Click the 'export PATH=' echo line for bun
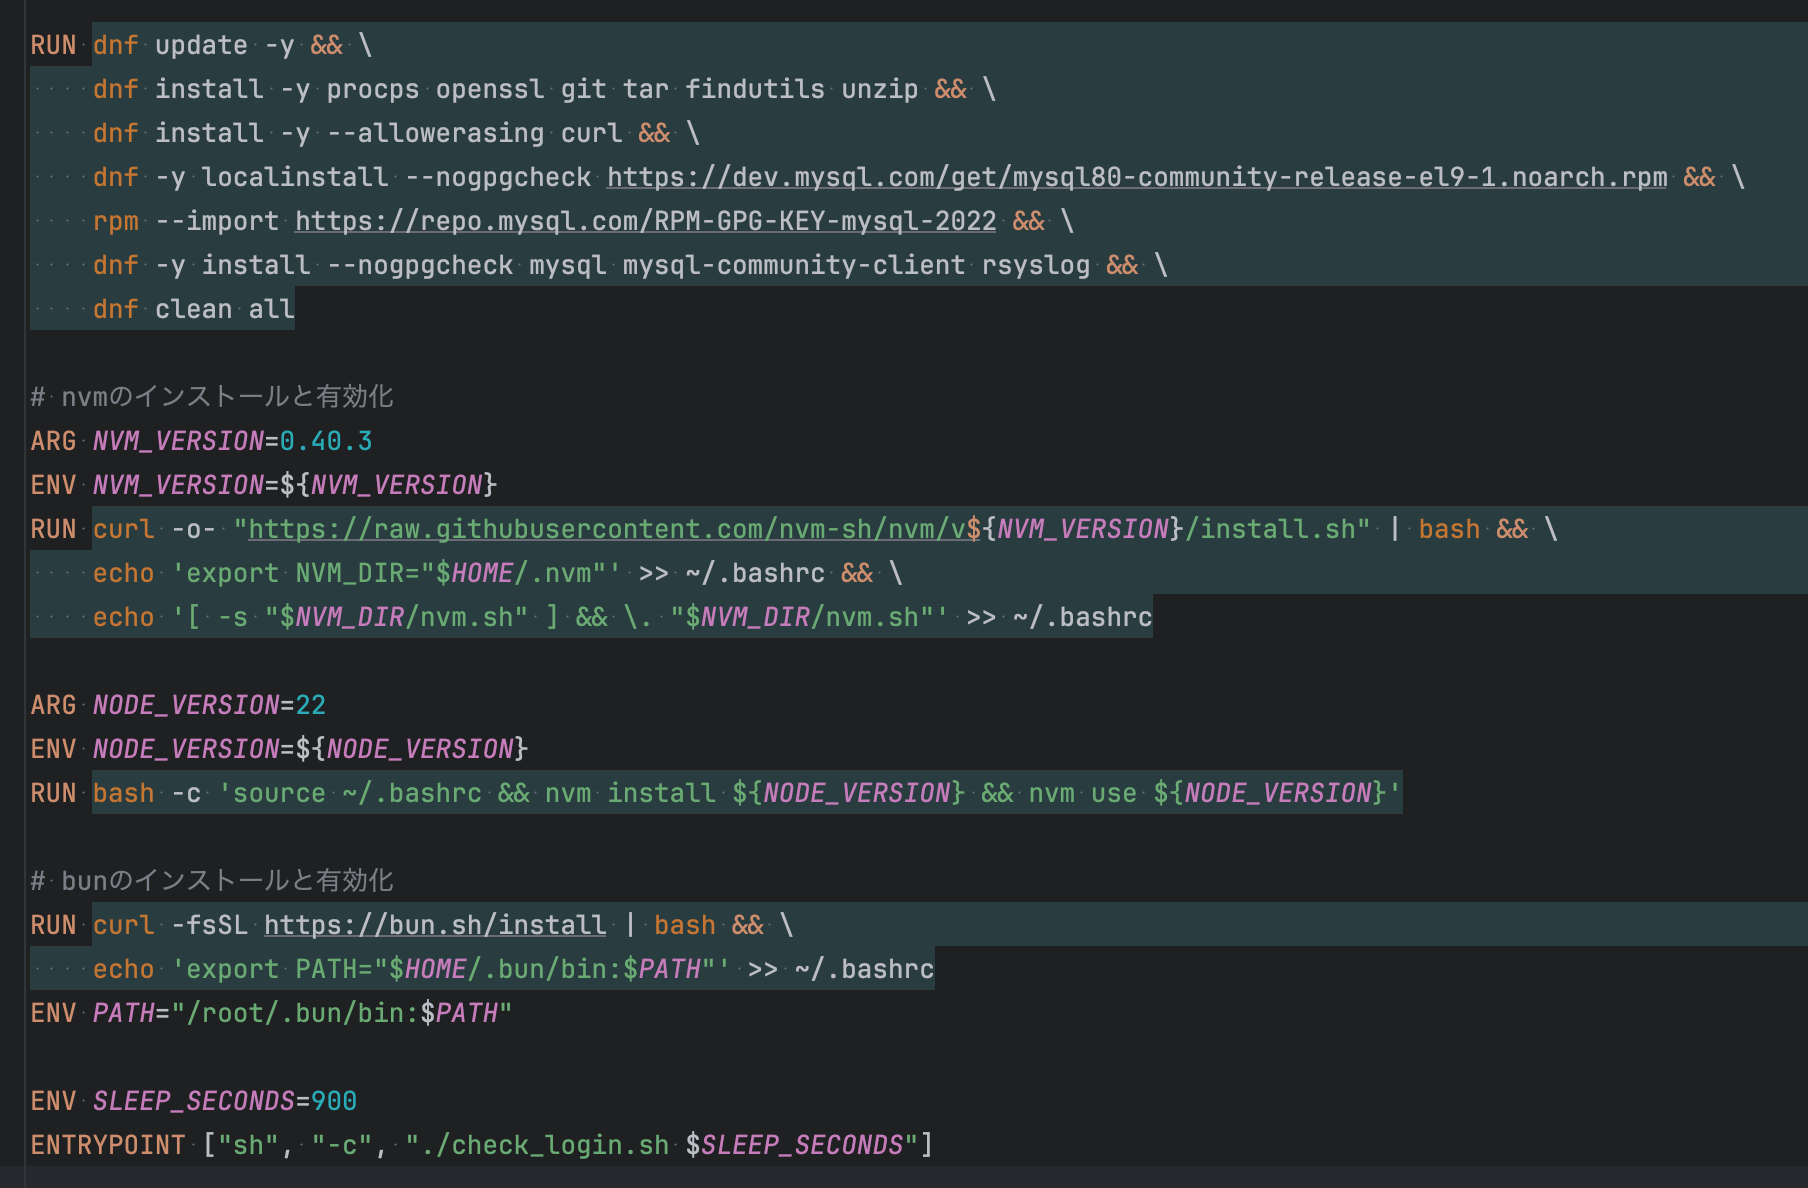This screenshot has height=1188, width=1808. click(x=513, y=969)
